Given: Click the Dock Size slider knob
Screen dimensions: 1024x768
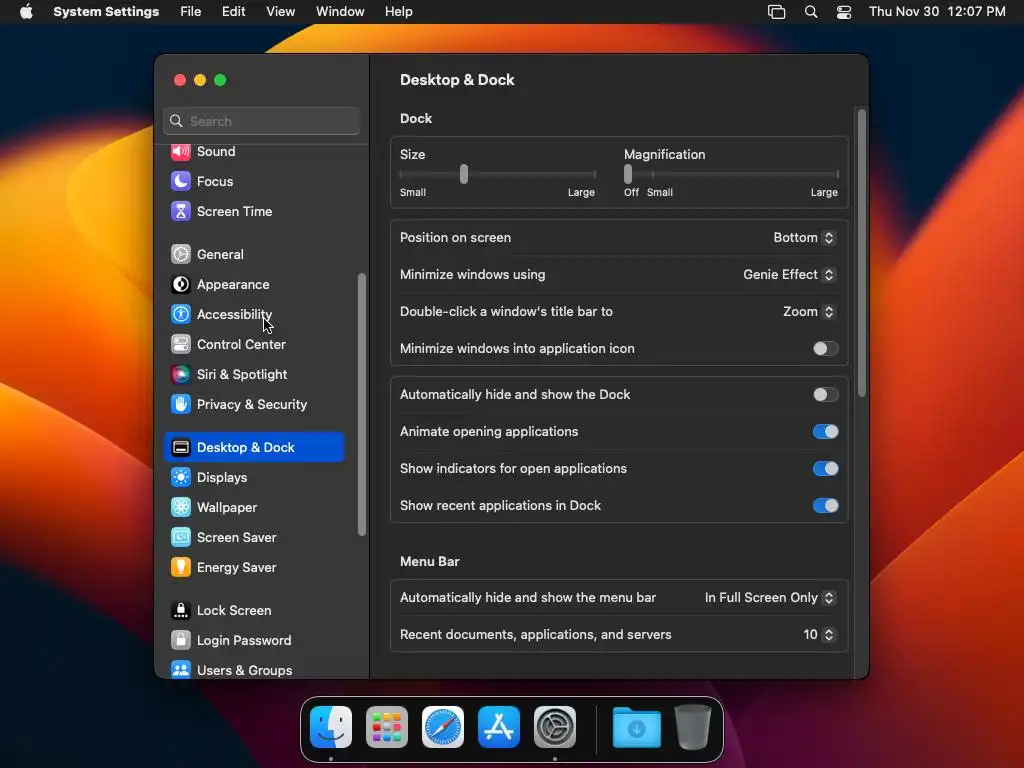Looking at the screenshot, I should click(x=464, y=174).
